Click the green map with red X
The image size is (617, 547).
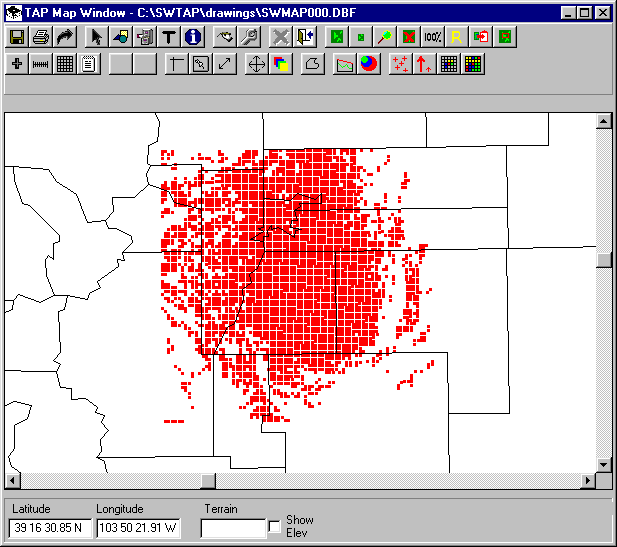tap(409, 37)
